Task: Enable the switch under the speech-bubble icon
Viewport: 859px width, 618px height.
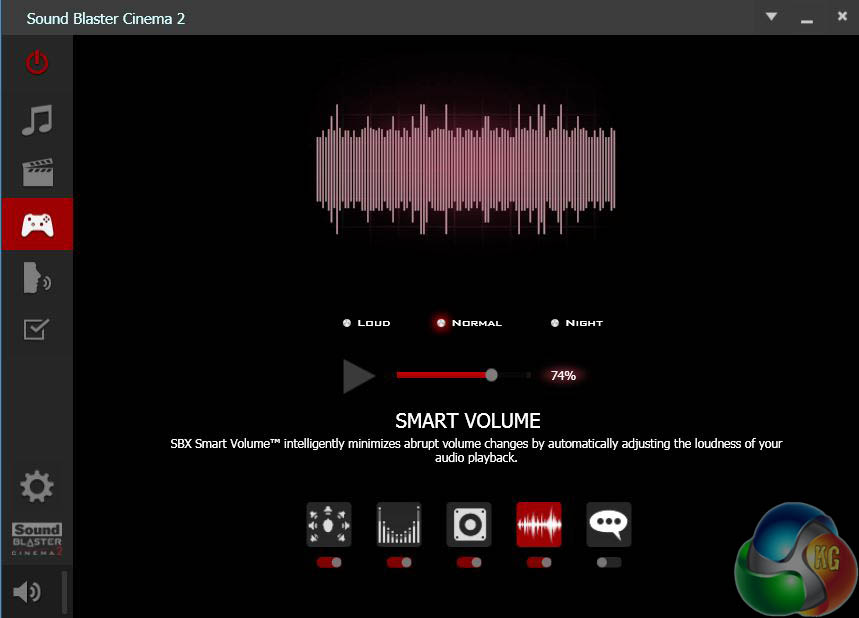Action: point(609,562)
